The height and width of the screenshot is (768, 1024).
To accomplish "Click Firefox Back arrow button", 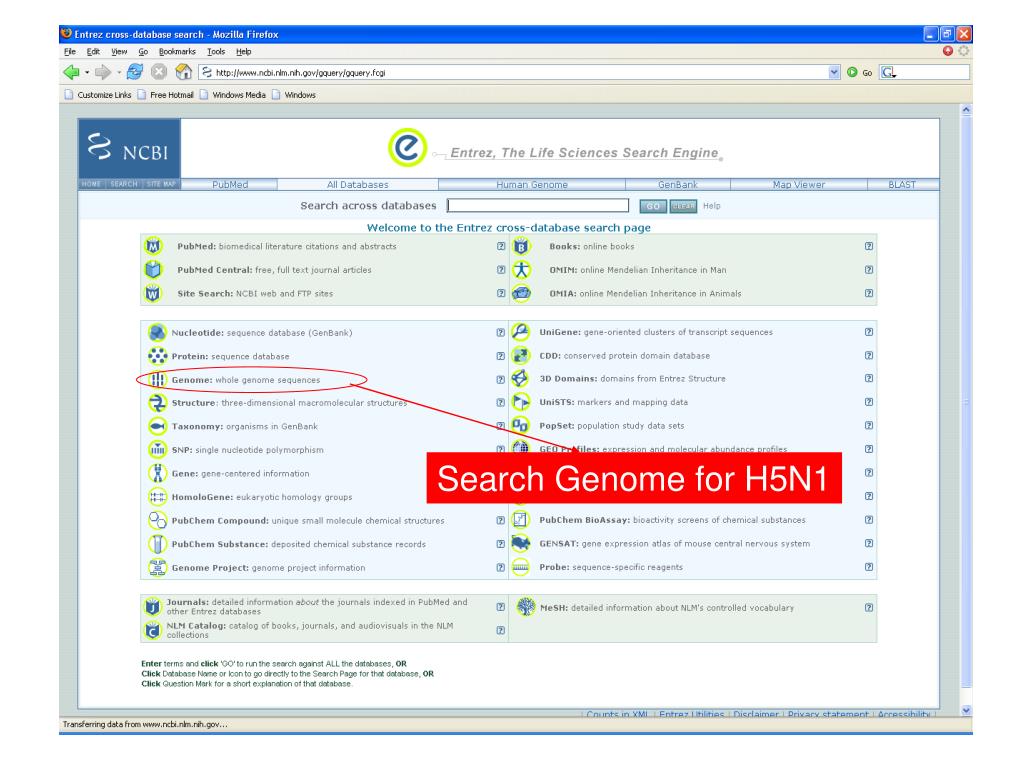I will tap(71, 72).
